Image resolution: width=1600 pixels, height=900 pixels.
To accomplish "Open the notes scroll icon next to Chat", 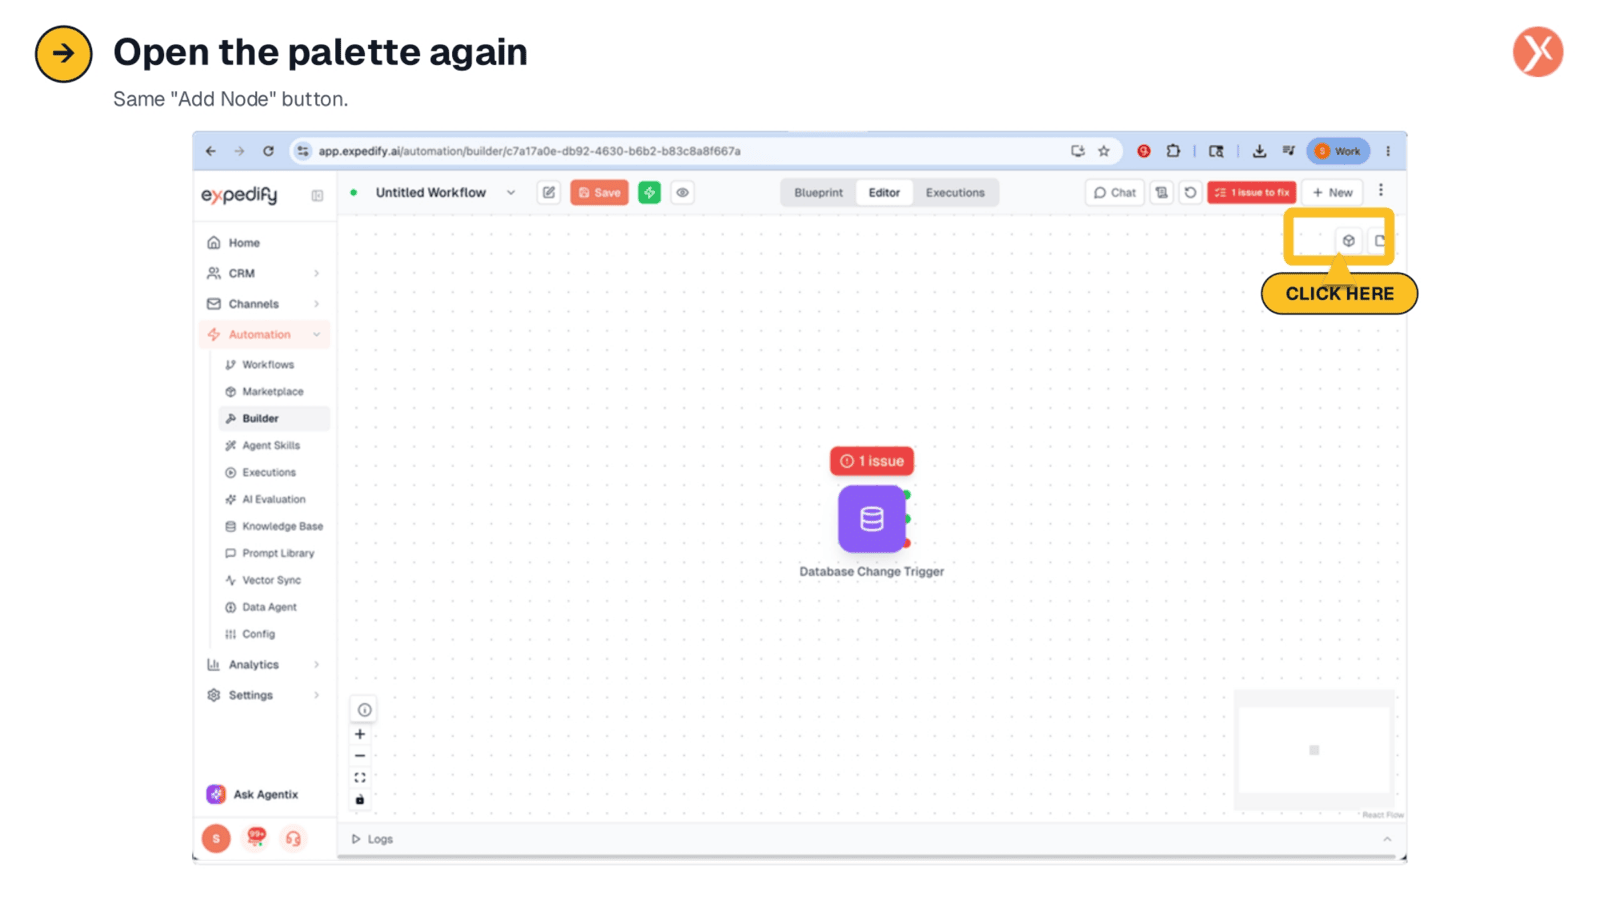I will pyautogui.click(x=1161, y=192).
